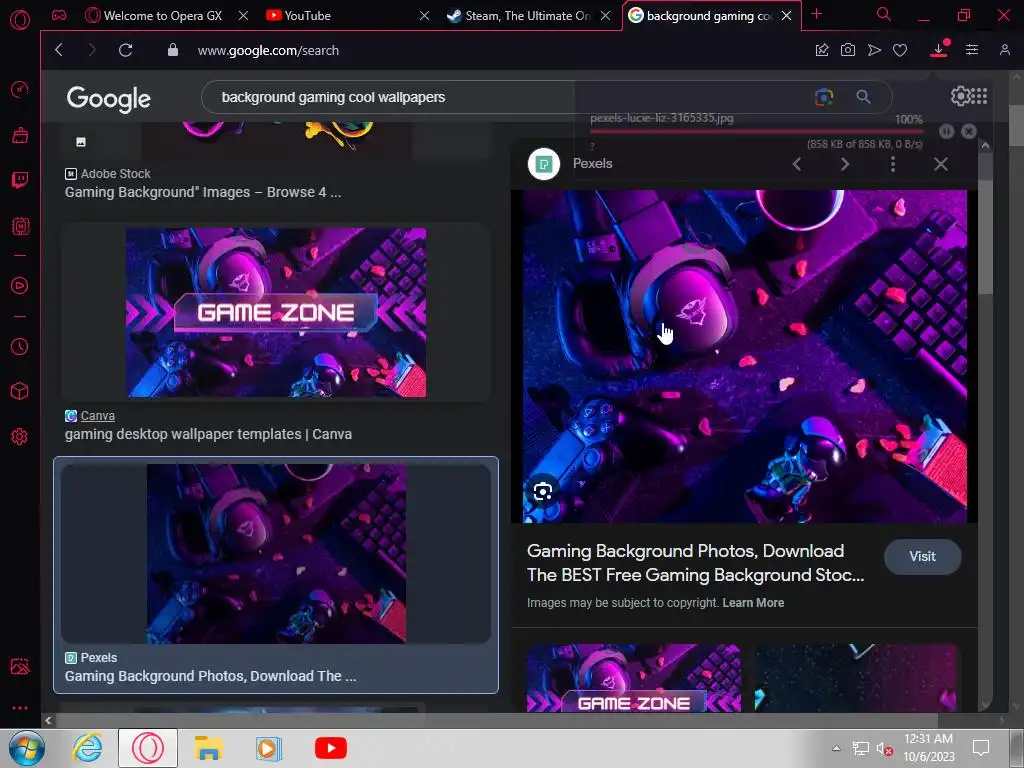Select Pexels headphones thumbnail result
Viewport: 1024px width, 768px height.
(x=276, y=553)
